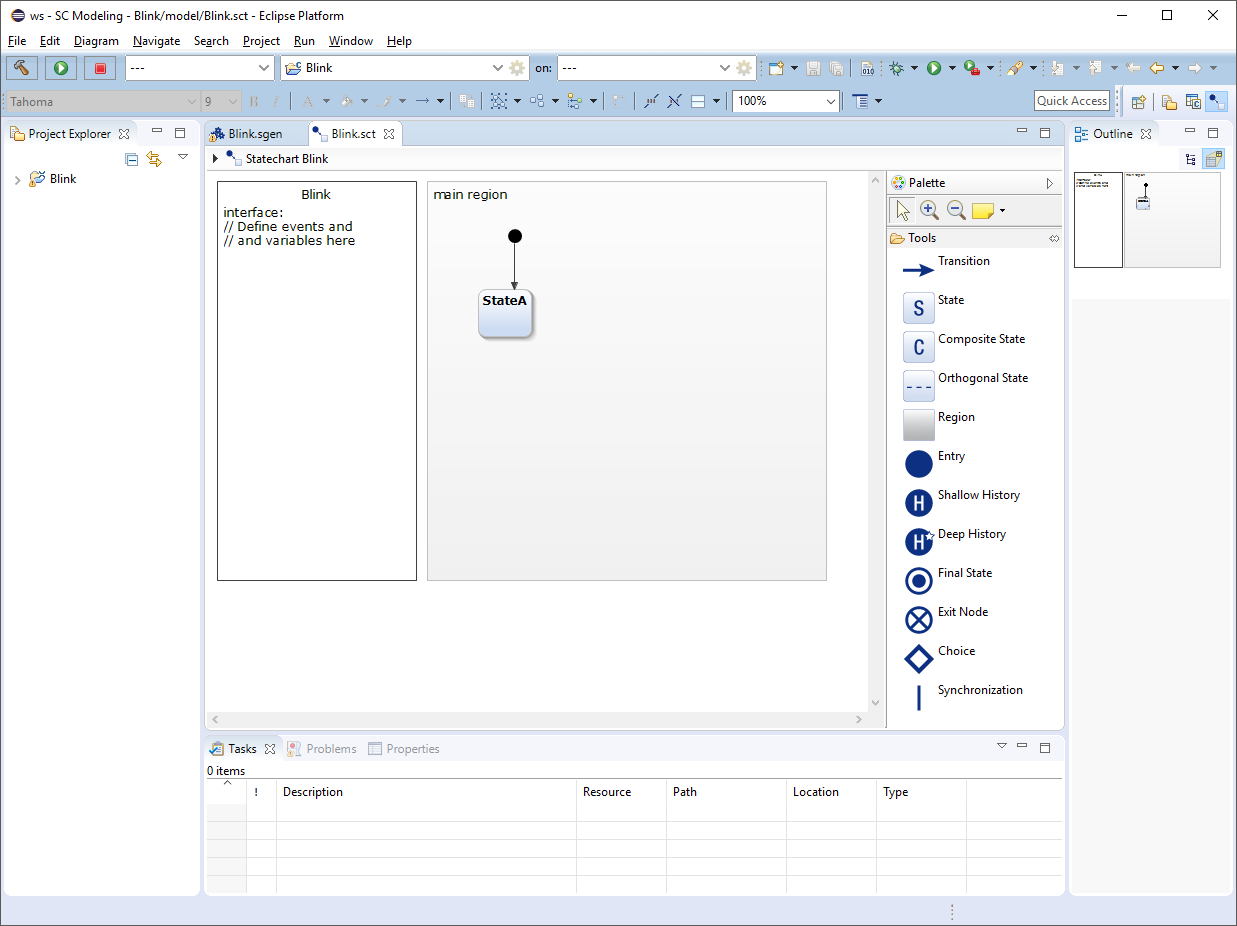Click the zoom in palette tool
This screenshot has height=926, width=1237.
tap(929, 210)
